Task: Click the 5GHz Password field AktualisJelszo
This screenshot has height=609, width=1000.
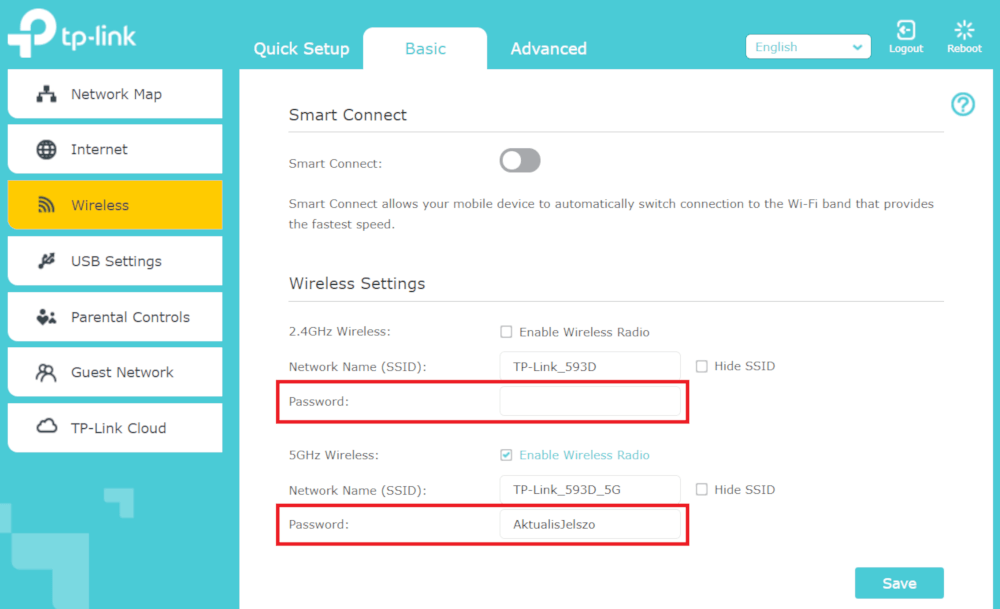Action: (x=590, y=524)
